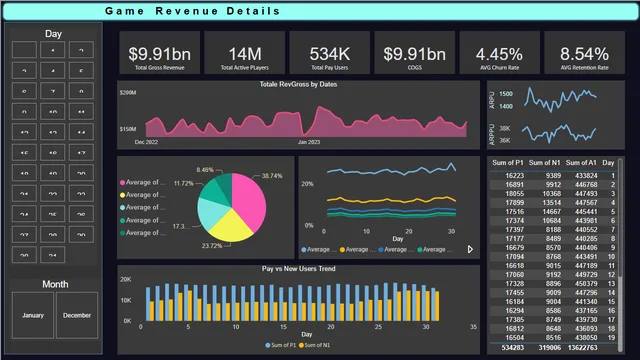Click the 4.45% AVG Churn Rate card
This screenshot has height=360, width=640.
499,53
